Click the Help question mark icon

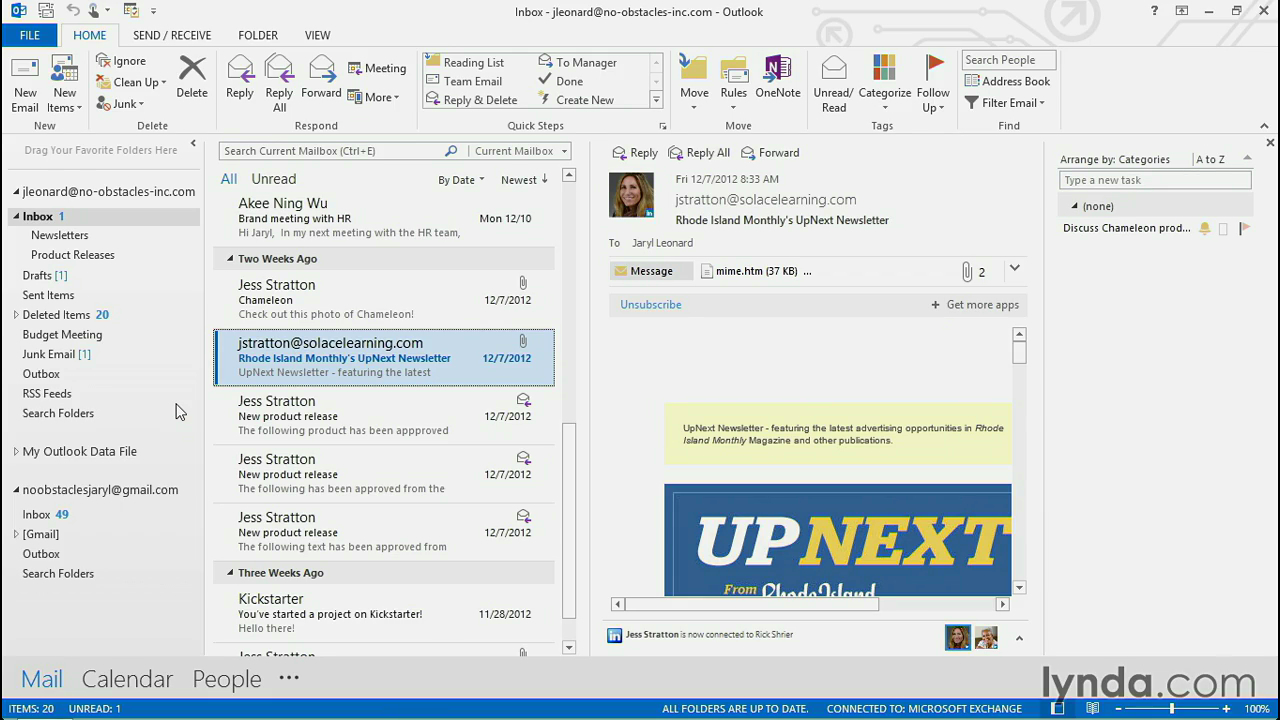pos(1156,11)
